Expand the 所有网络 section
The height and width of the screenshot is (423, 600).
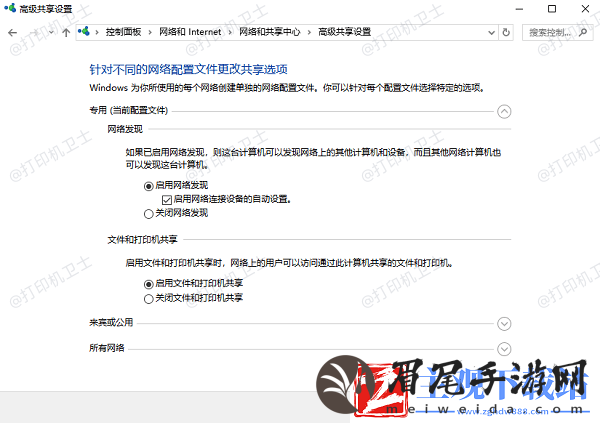[504, 349]
